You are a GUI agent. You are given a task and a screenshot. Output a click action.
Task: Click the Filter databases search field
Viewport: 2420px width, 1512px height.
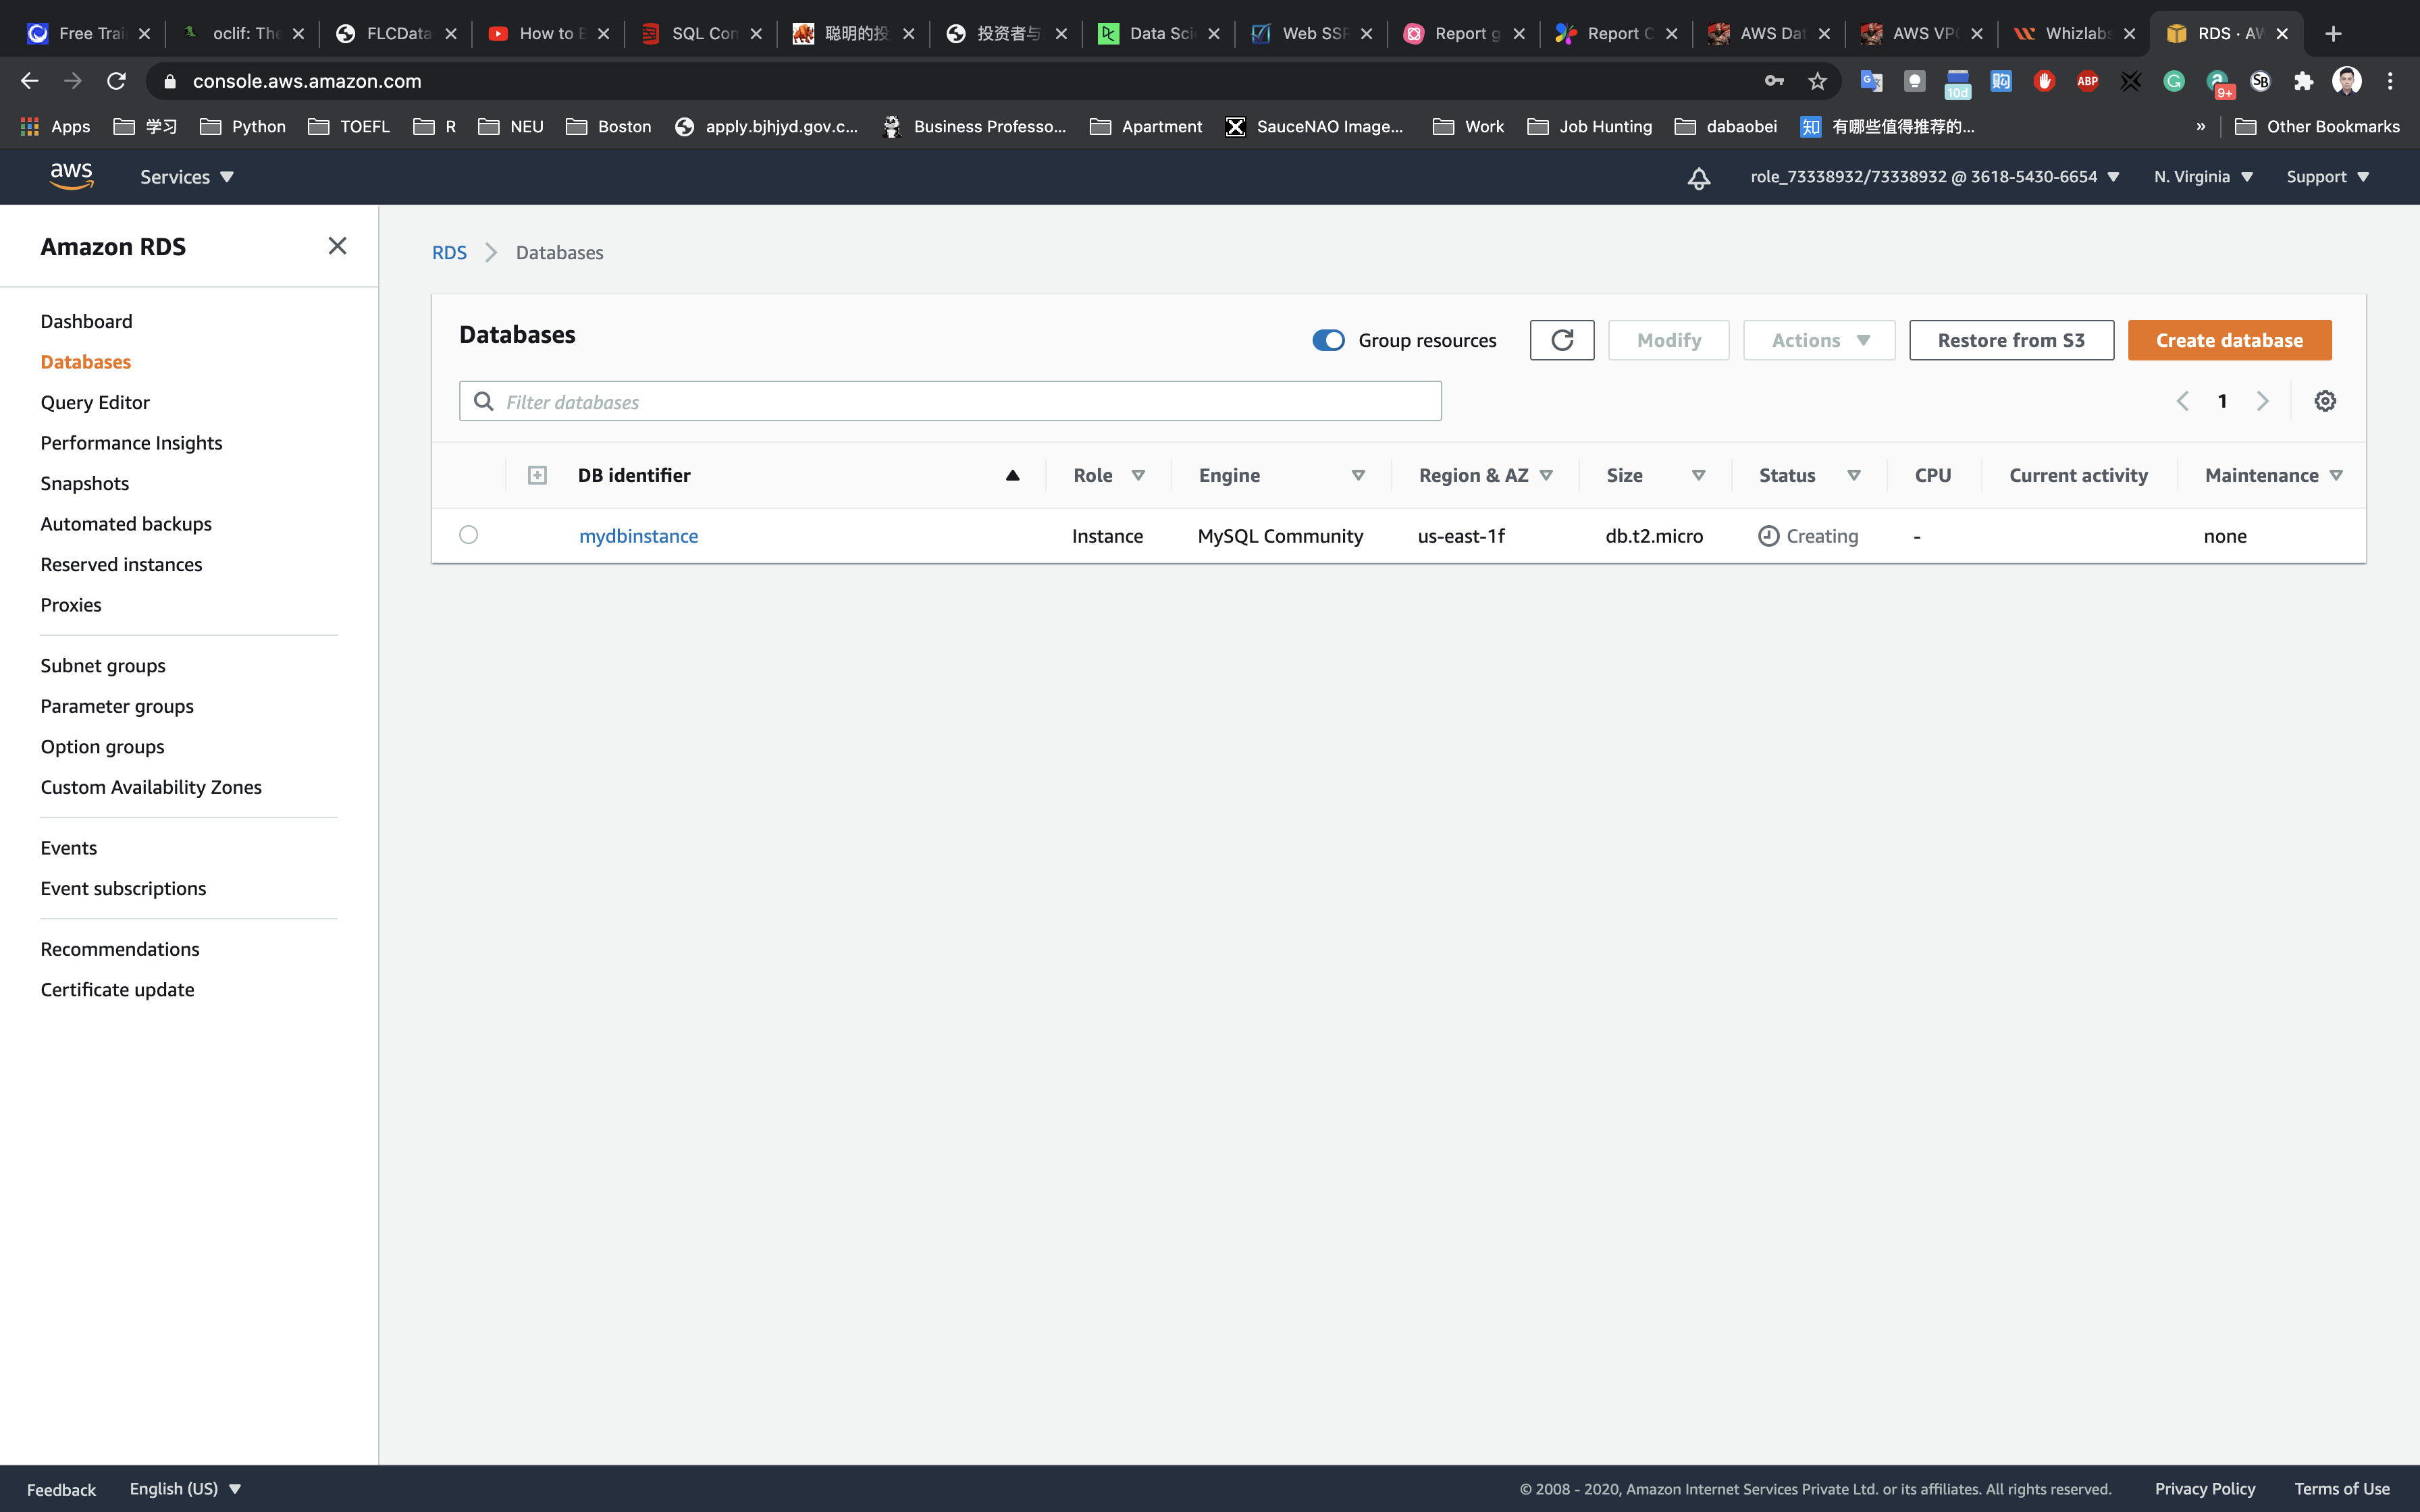pos(950,401)
